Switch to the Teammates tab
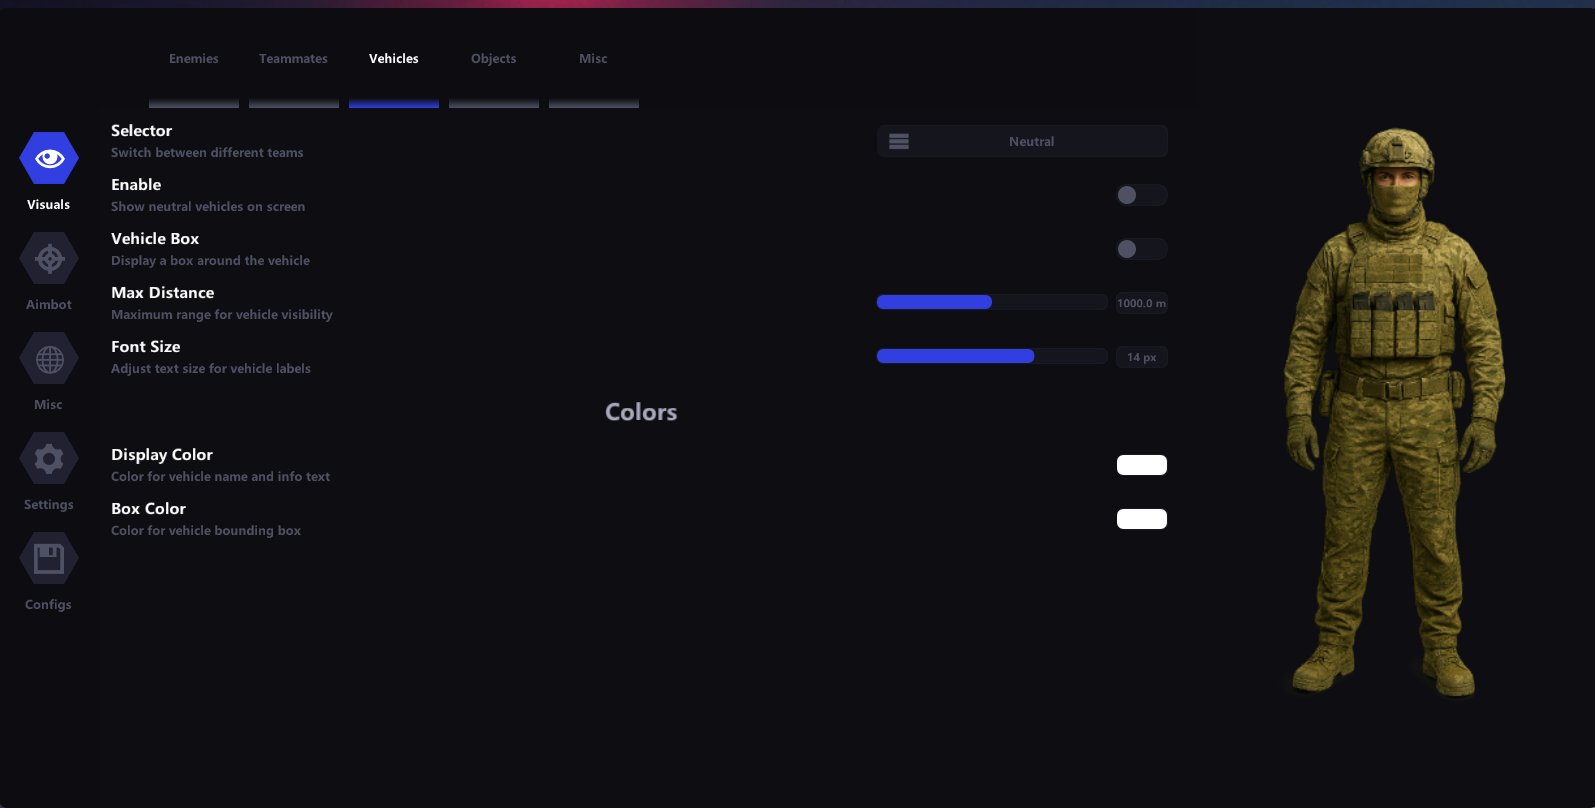1595x808 pixels. (x=293, y=59)
